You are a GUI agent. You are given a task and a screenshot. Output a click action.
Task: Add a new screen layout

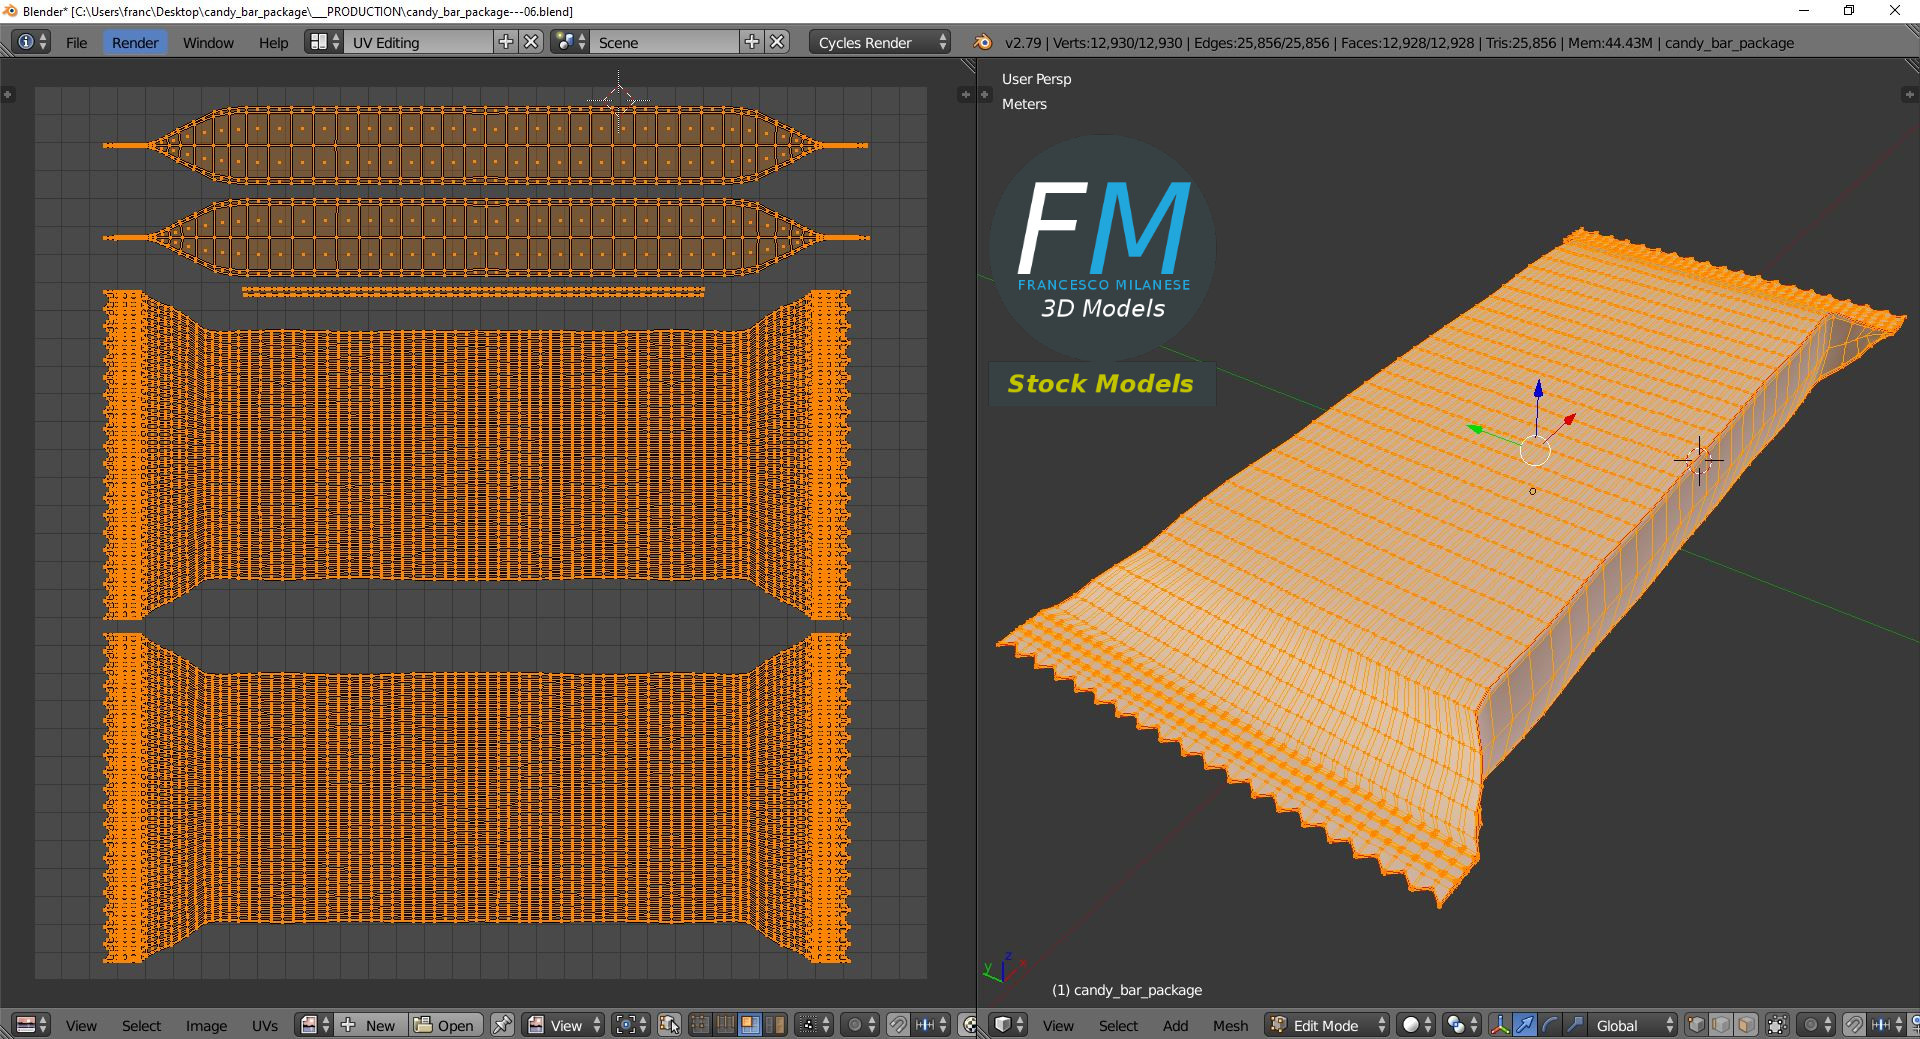506,42
